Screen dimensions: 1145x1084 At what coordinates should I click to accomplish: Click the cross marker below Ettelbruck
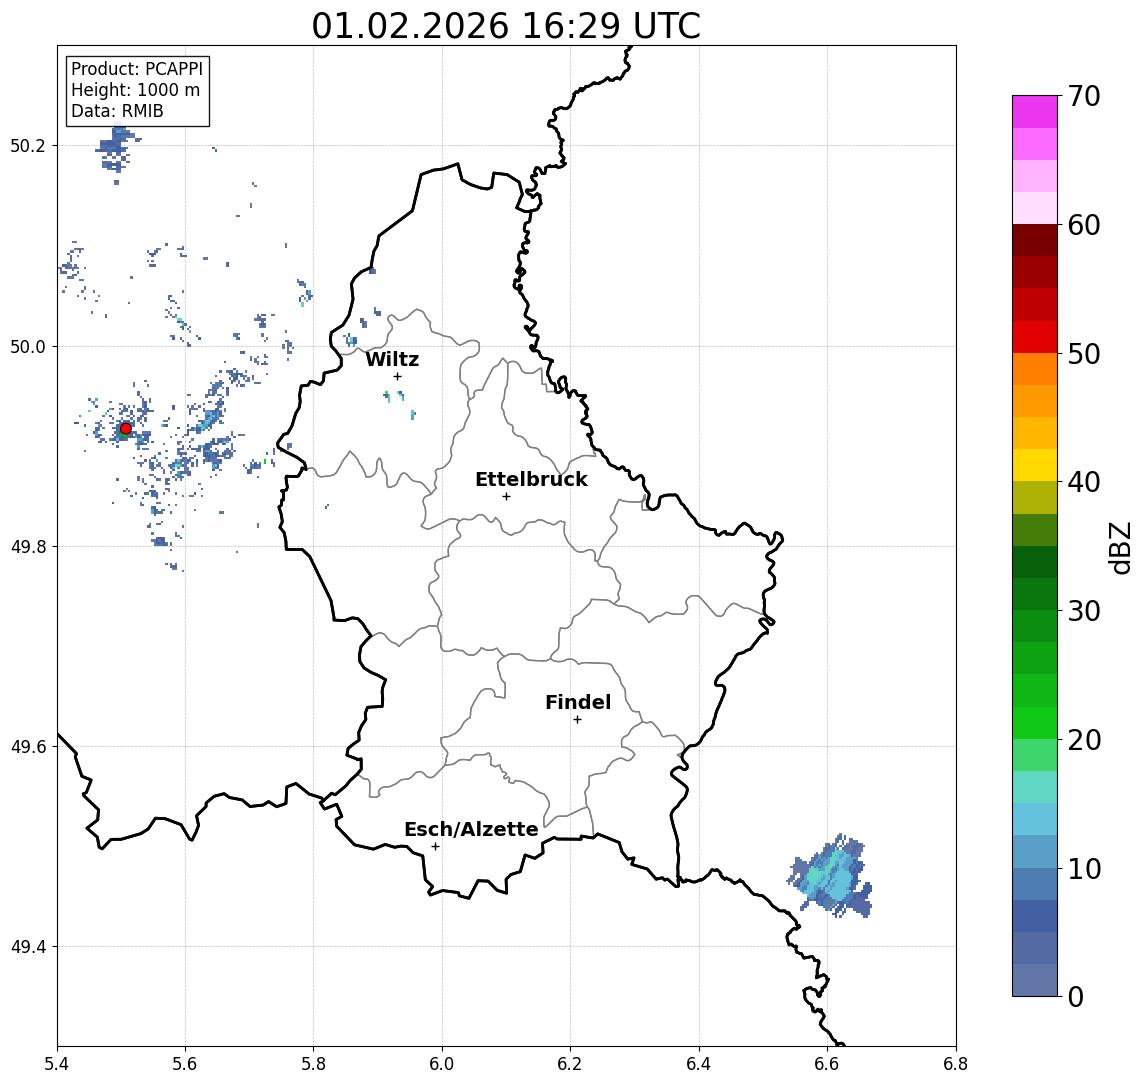(x=506, y=496)
